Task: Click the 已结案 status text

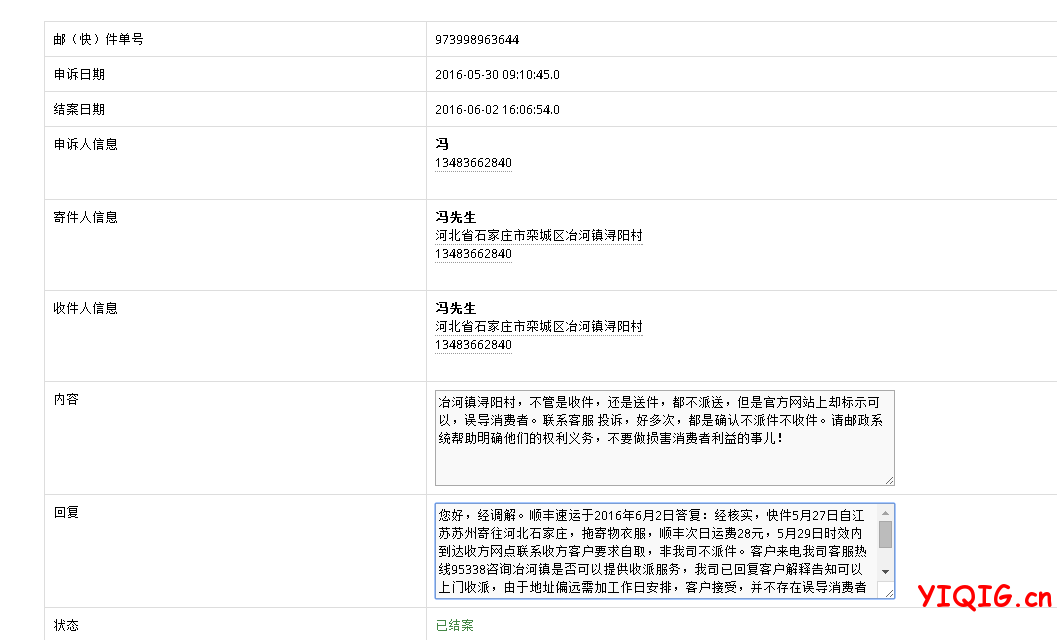Action: tap(454, 626)
